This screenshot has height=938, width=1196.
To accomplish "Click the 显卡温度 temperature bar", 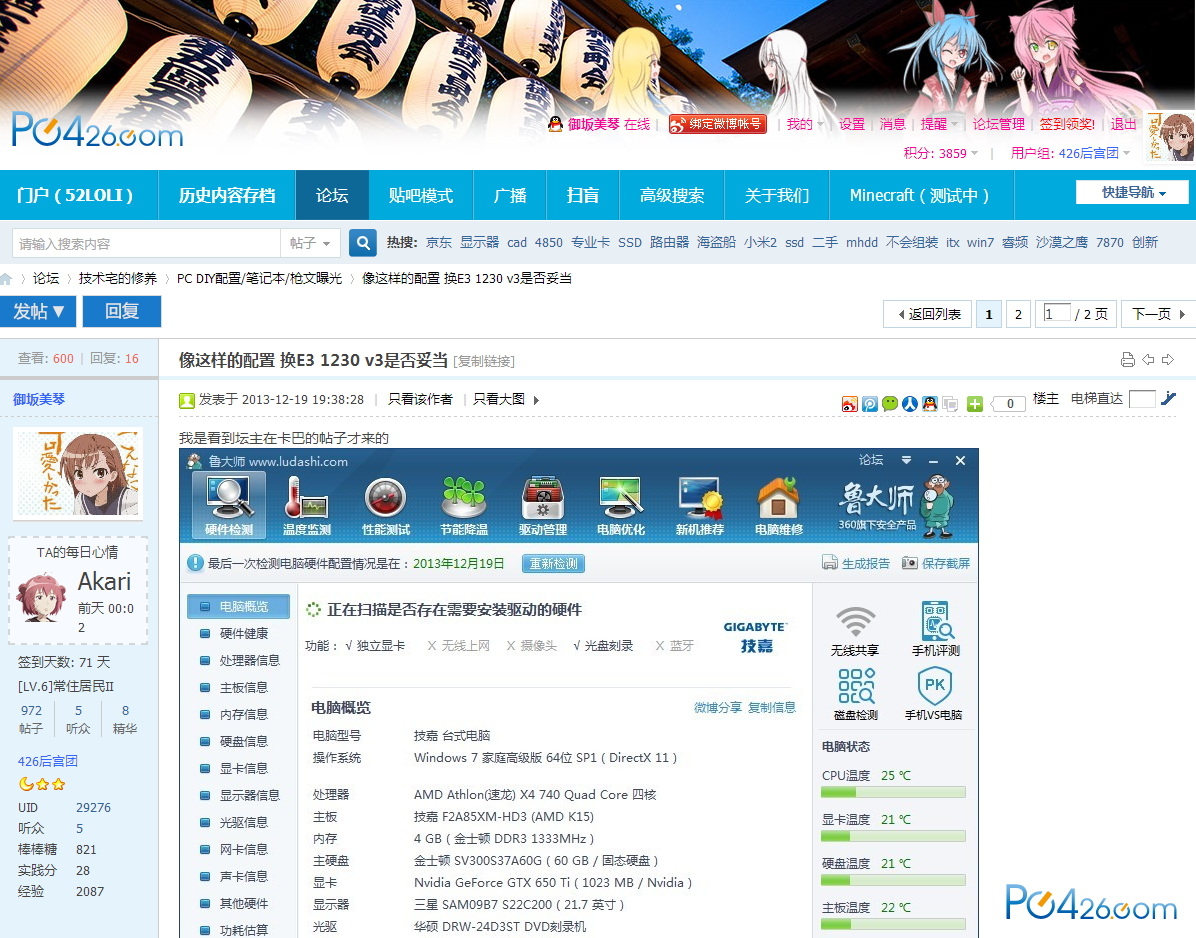I will [893, 837].
